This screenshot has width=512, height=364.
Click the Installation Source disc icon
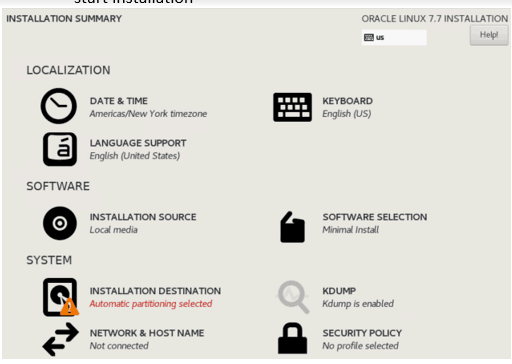[60, 223]
